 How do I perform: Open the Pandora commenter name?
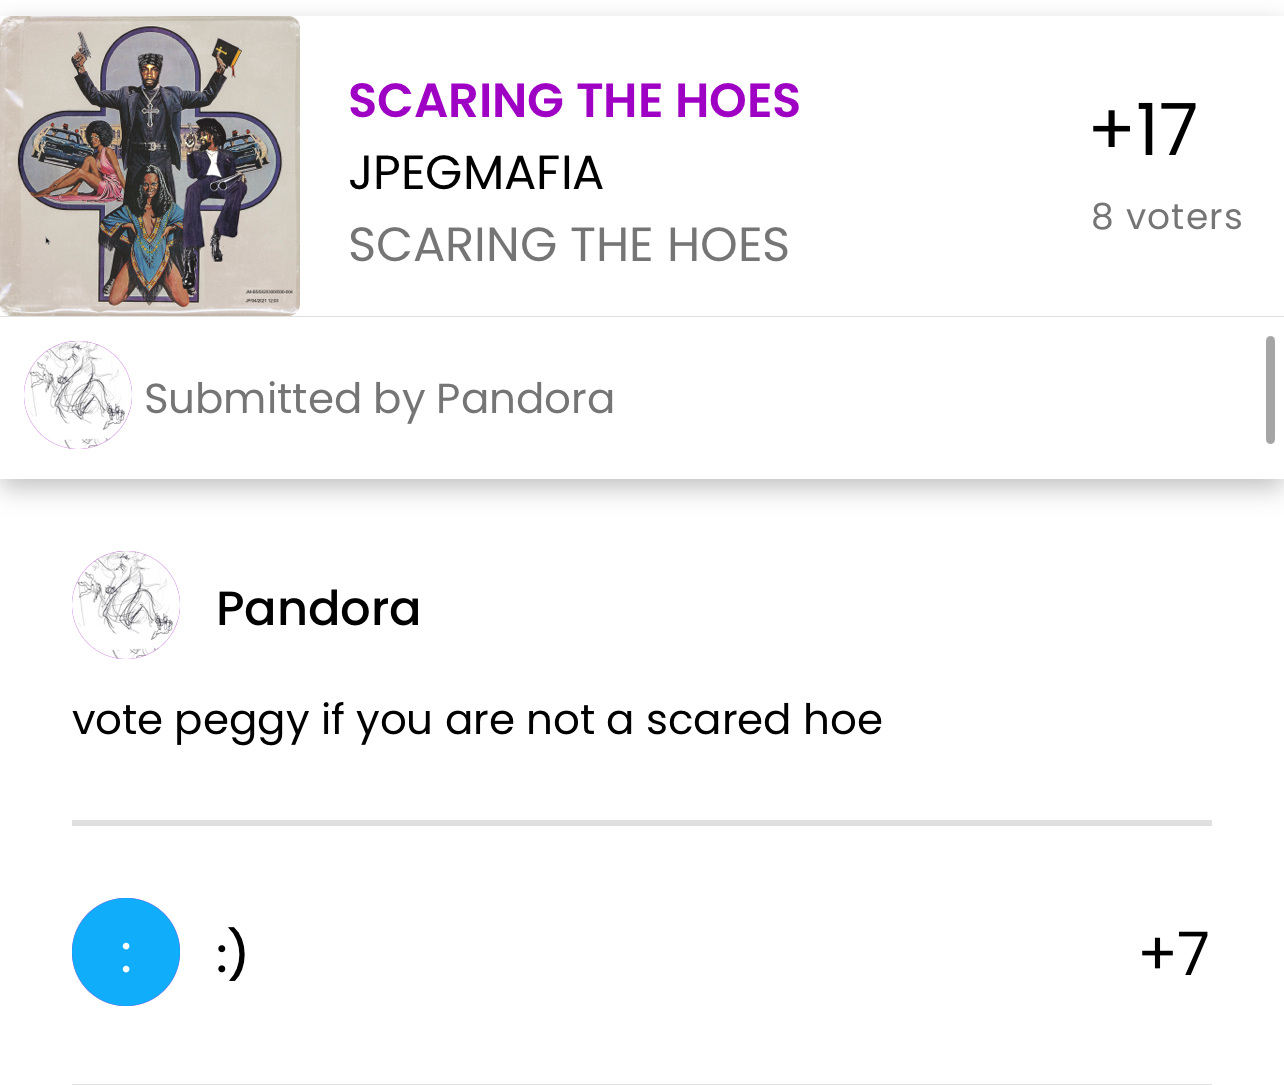pos(318,608)
